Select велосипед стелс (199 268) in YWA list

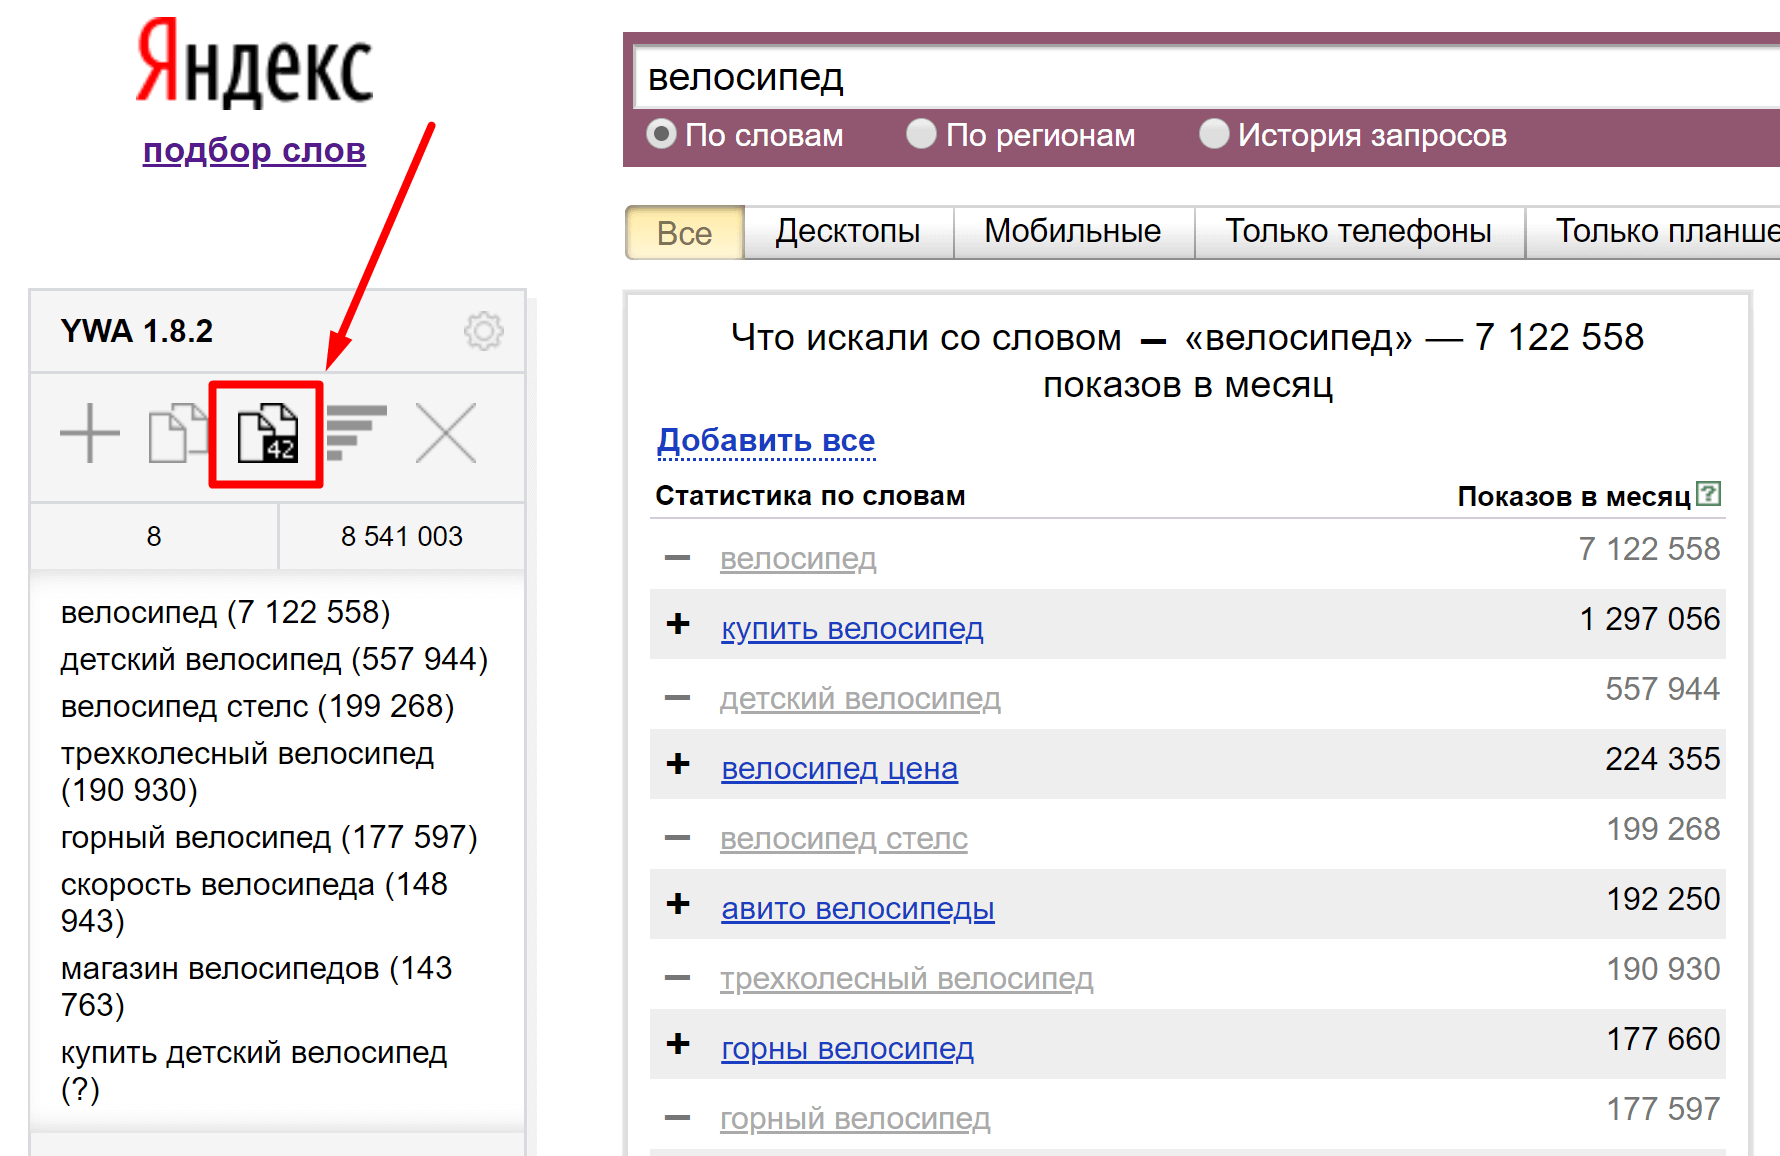(257, 706)
